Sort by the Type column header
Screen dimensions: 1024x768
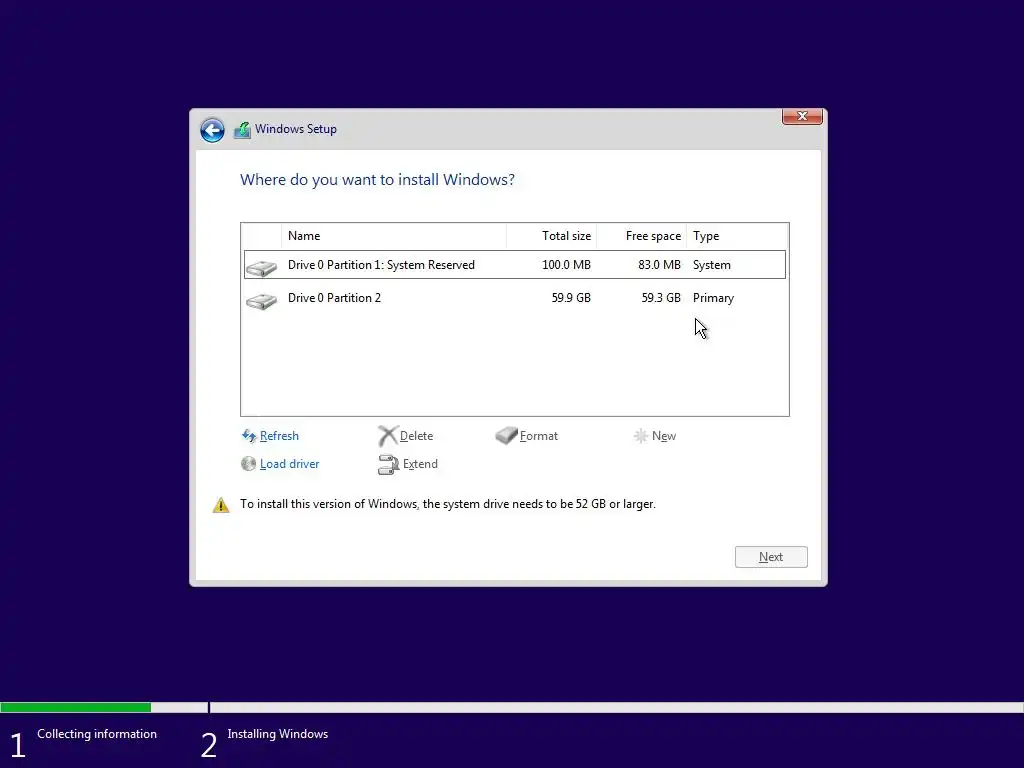[x=737, y=236]
